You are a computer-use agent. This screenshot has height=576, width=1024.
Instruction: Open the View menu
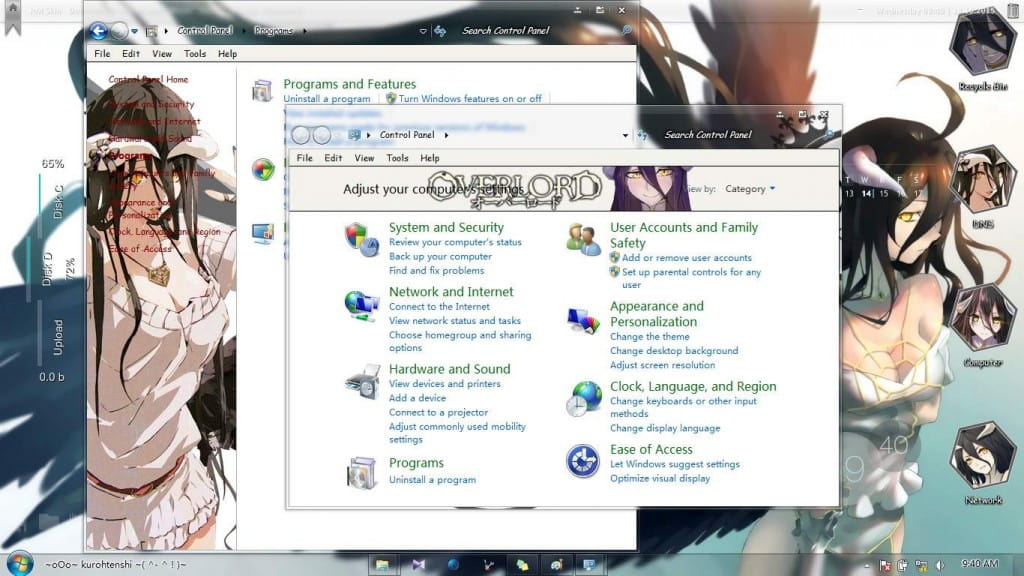click(x=364, y=158)
